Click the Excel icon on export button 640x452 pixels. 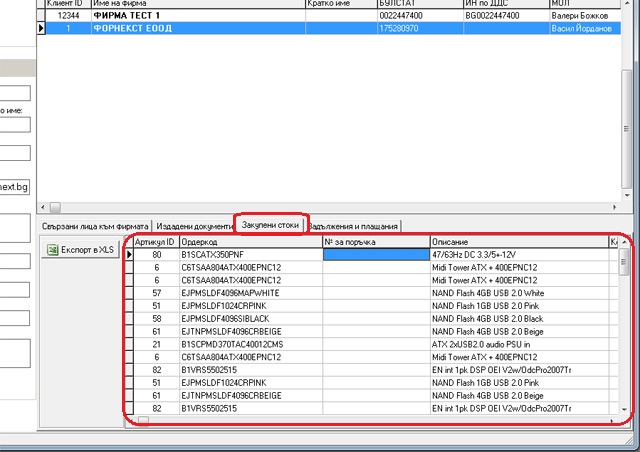click(x=52, y=249)
